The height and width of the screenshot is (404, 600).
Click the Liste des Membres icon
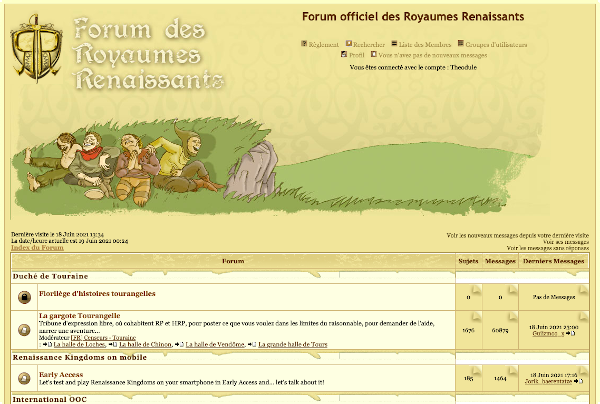(x=394, y=44)
